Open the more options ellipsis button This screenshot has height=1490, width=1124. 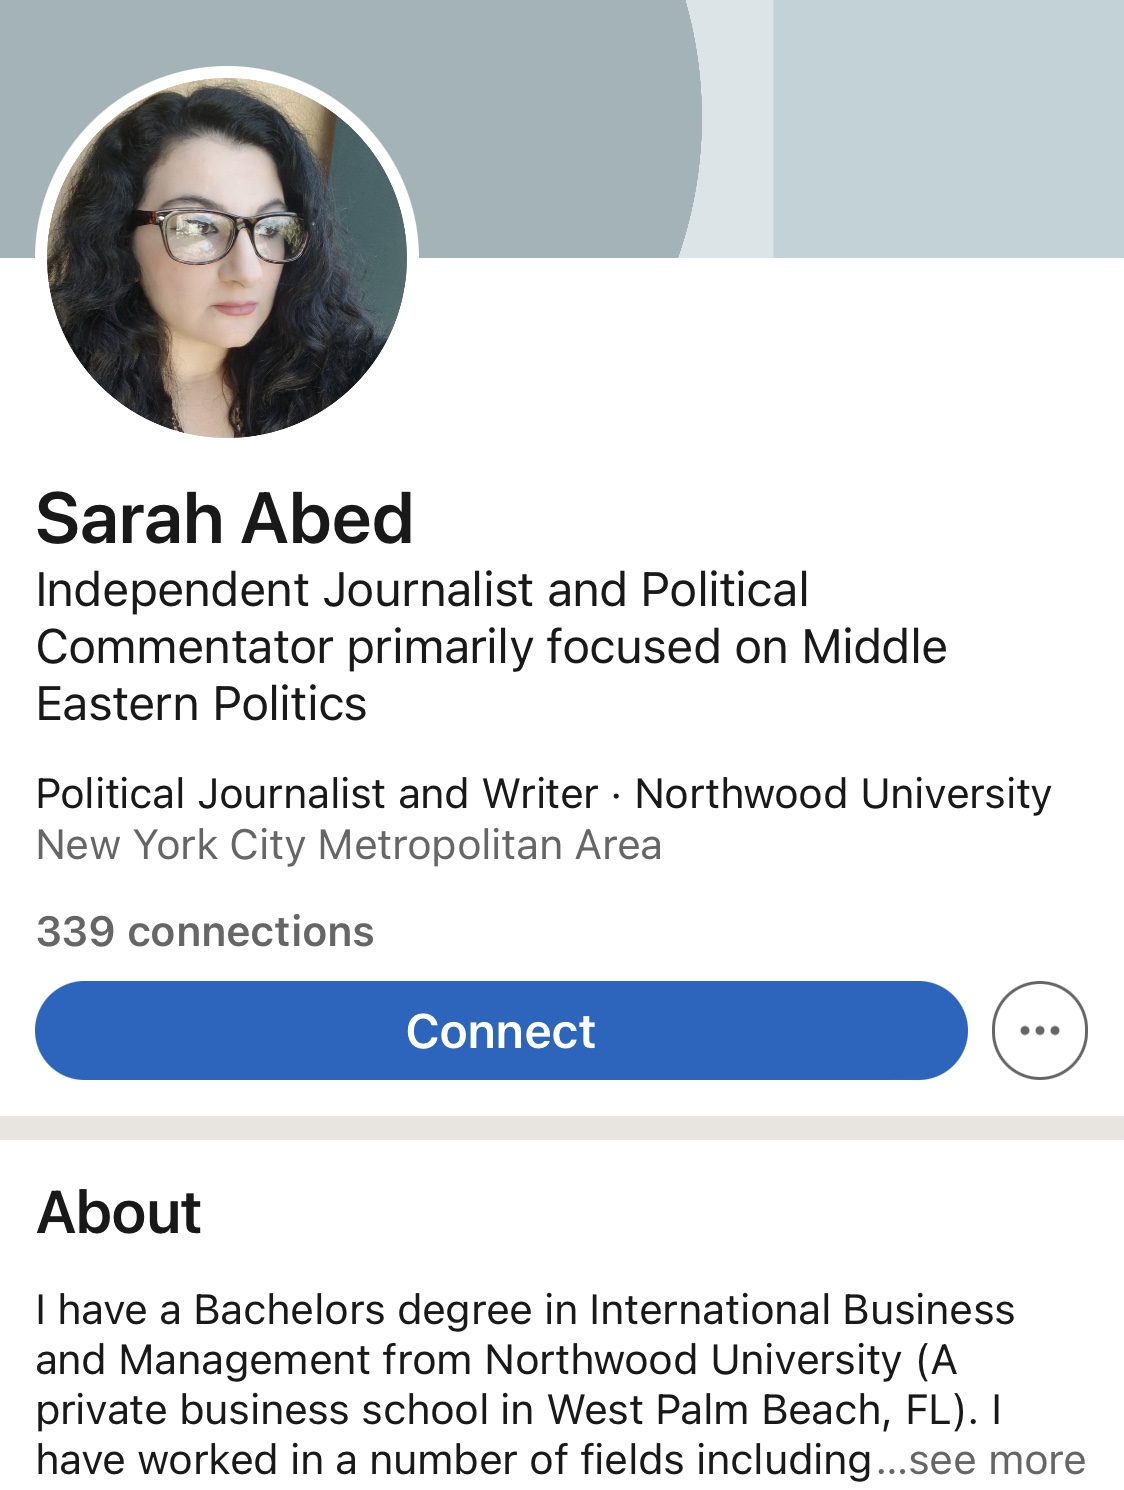[1039, 1030]
